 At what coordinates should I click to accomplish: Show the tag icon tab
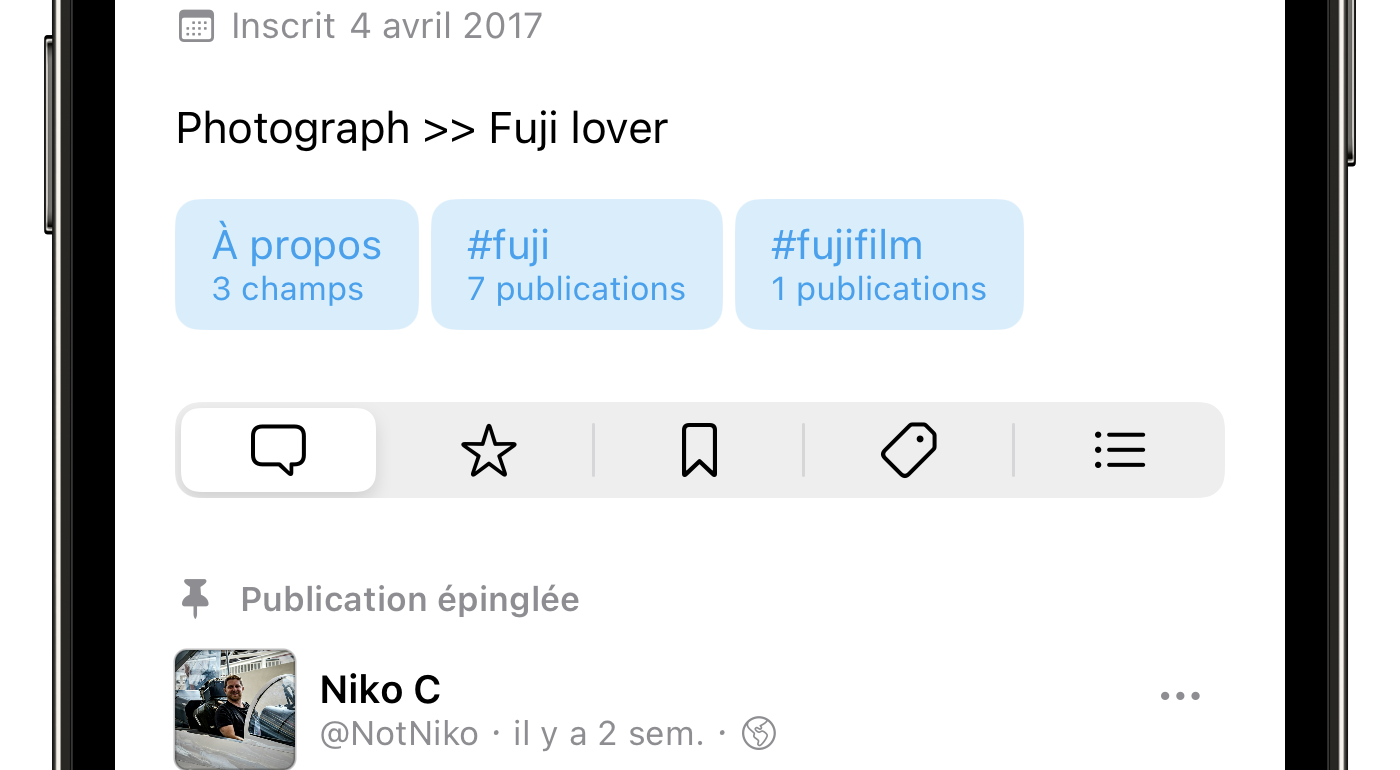click(x=909, y=450)
